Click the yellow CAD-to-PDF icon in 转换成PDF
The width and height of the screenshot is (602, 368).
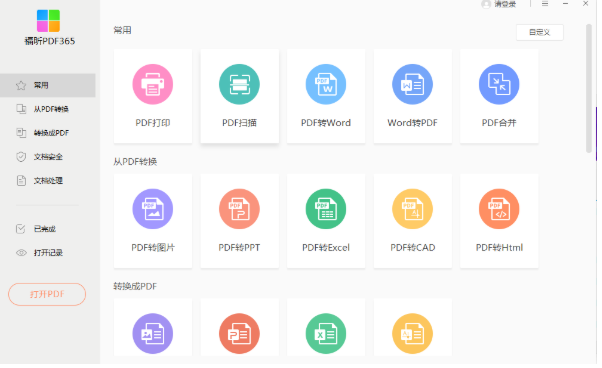413,333
